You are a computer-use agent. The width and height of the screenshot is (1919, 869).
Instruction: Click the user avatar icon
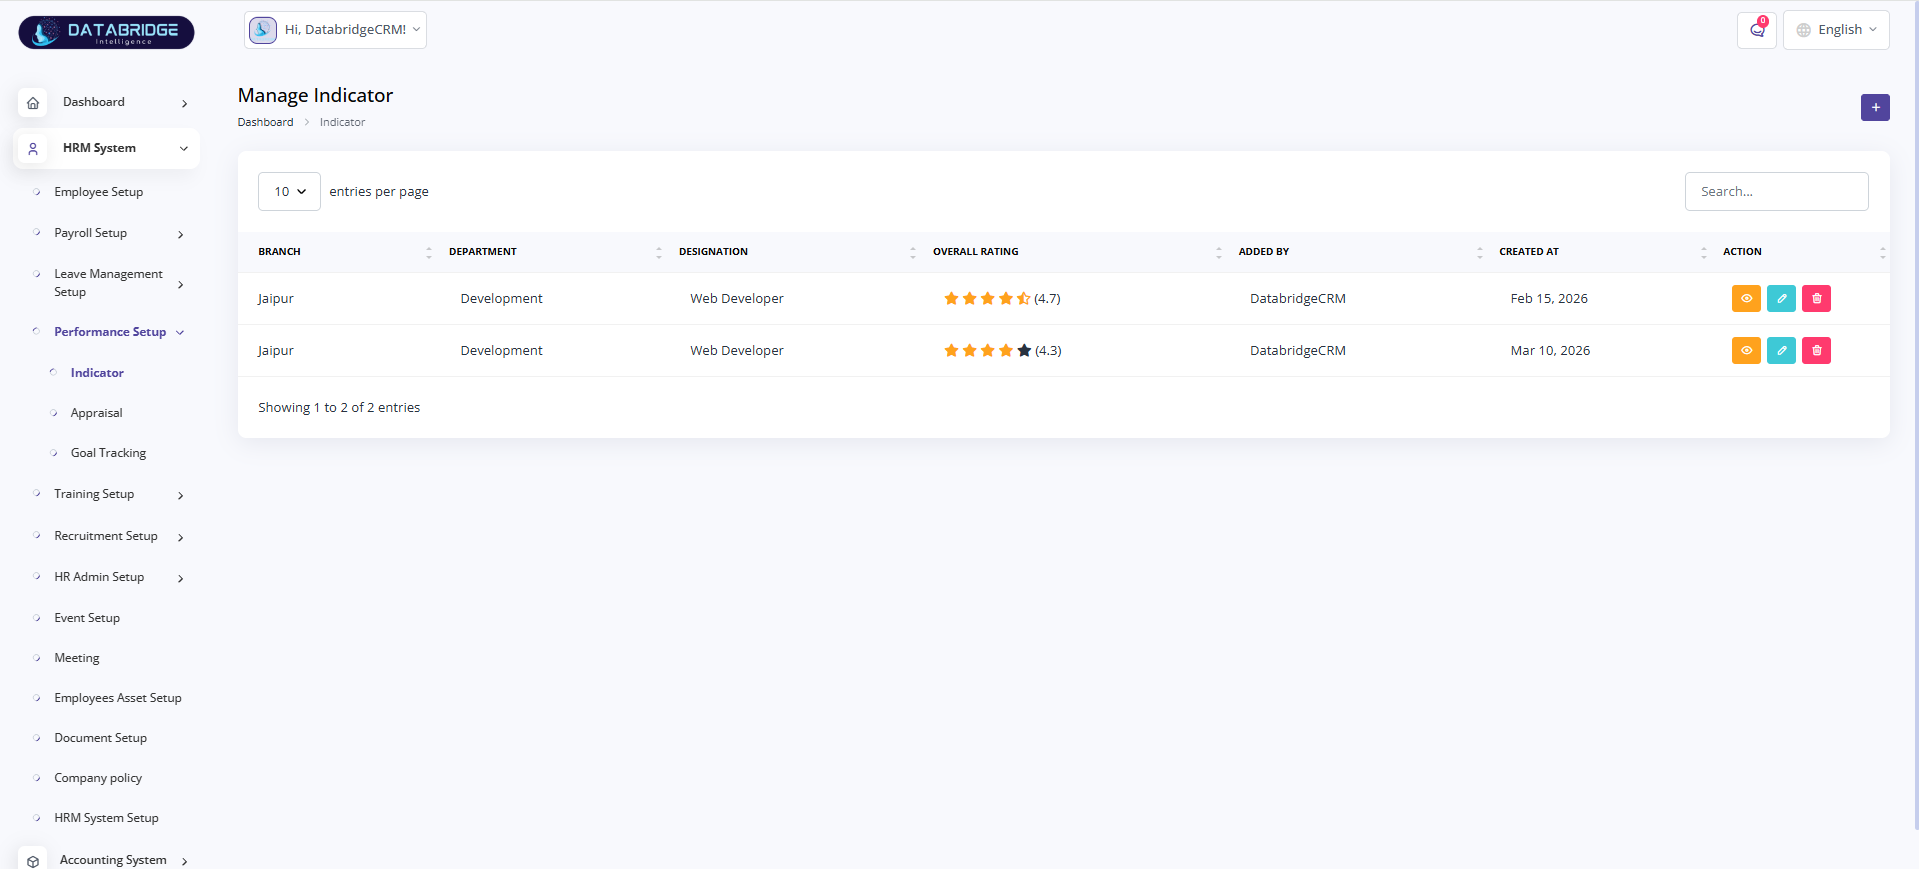point(263,30)
